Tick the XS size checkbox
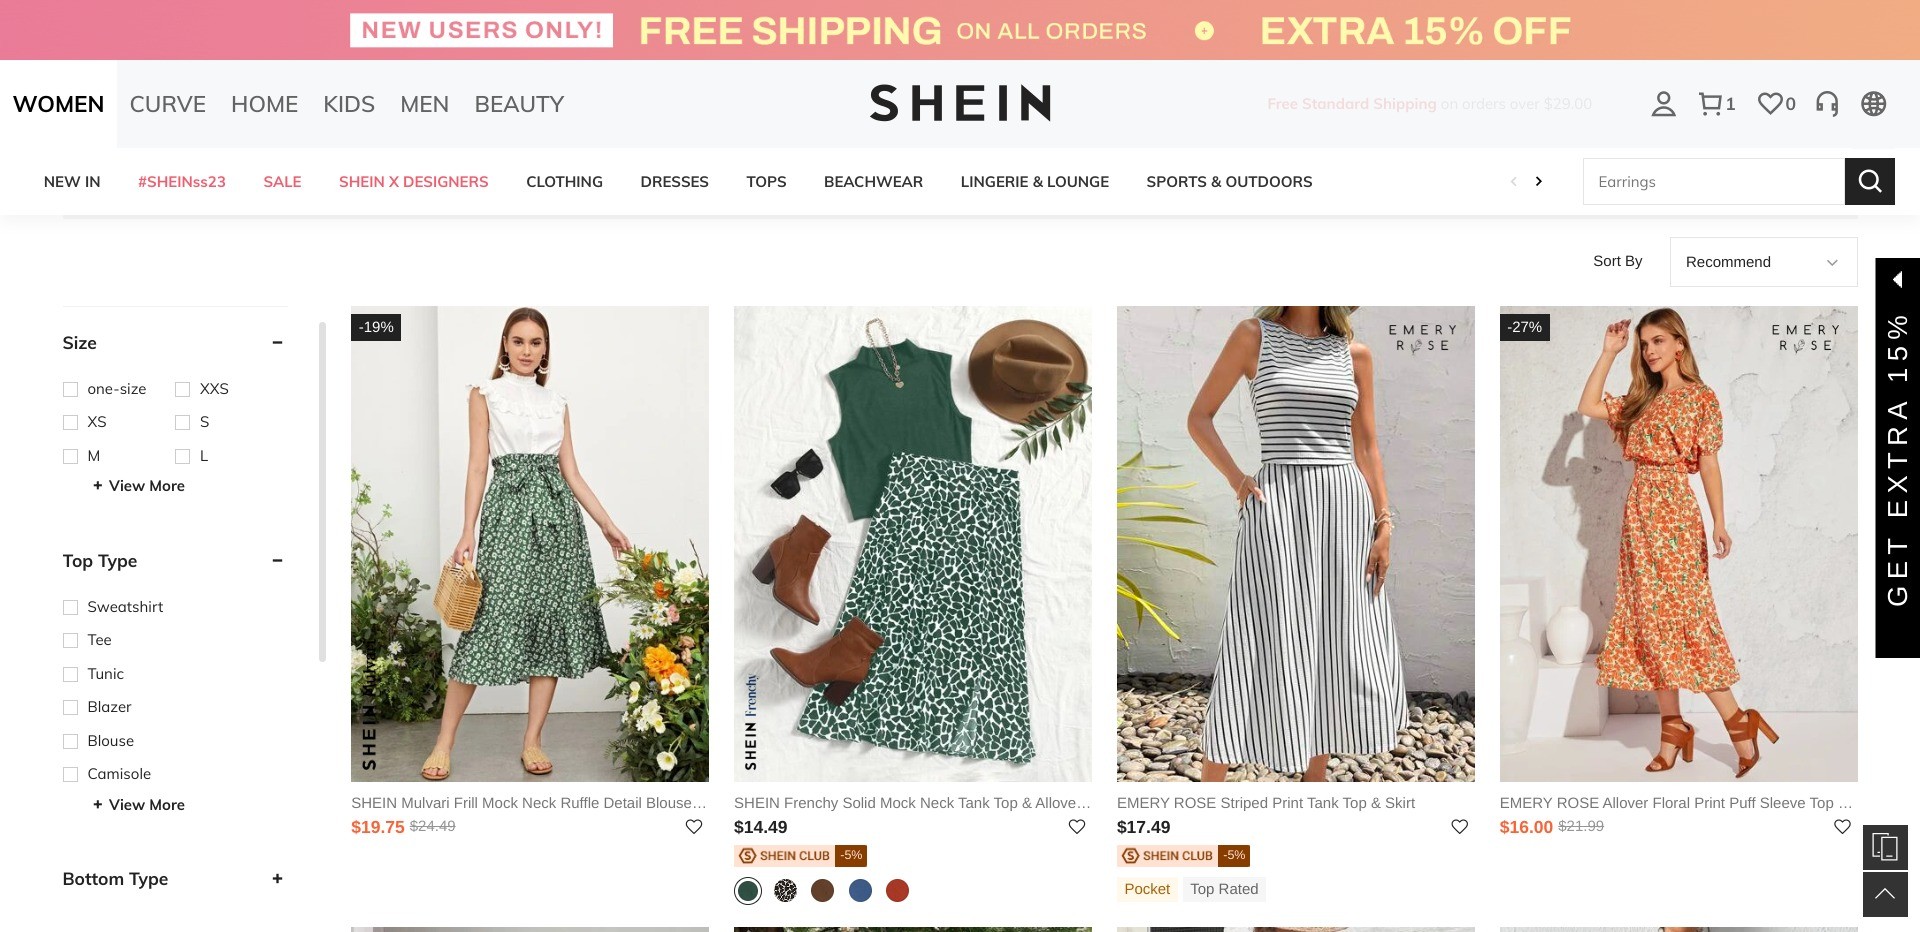Image resolution: width=1920 pixels, height=932 pixels. pyautogui.click(x=71, y=423)
